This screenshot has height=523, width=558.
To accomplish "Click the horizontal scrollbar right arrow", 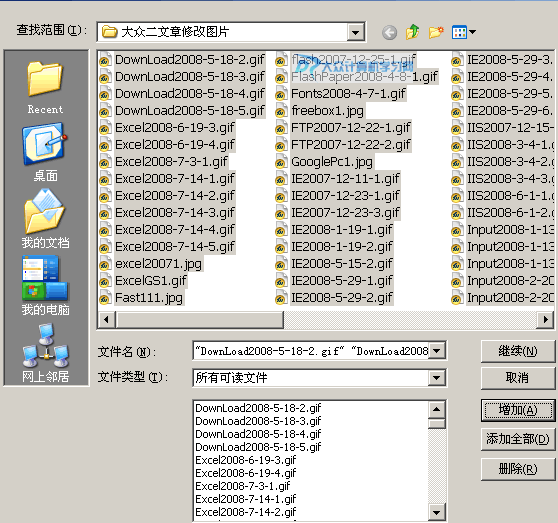I will 545,319.
